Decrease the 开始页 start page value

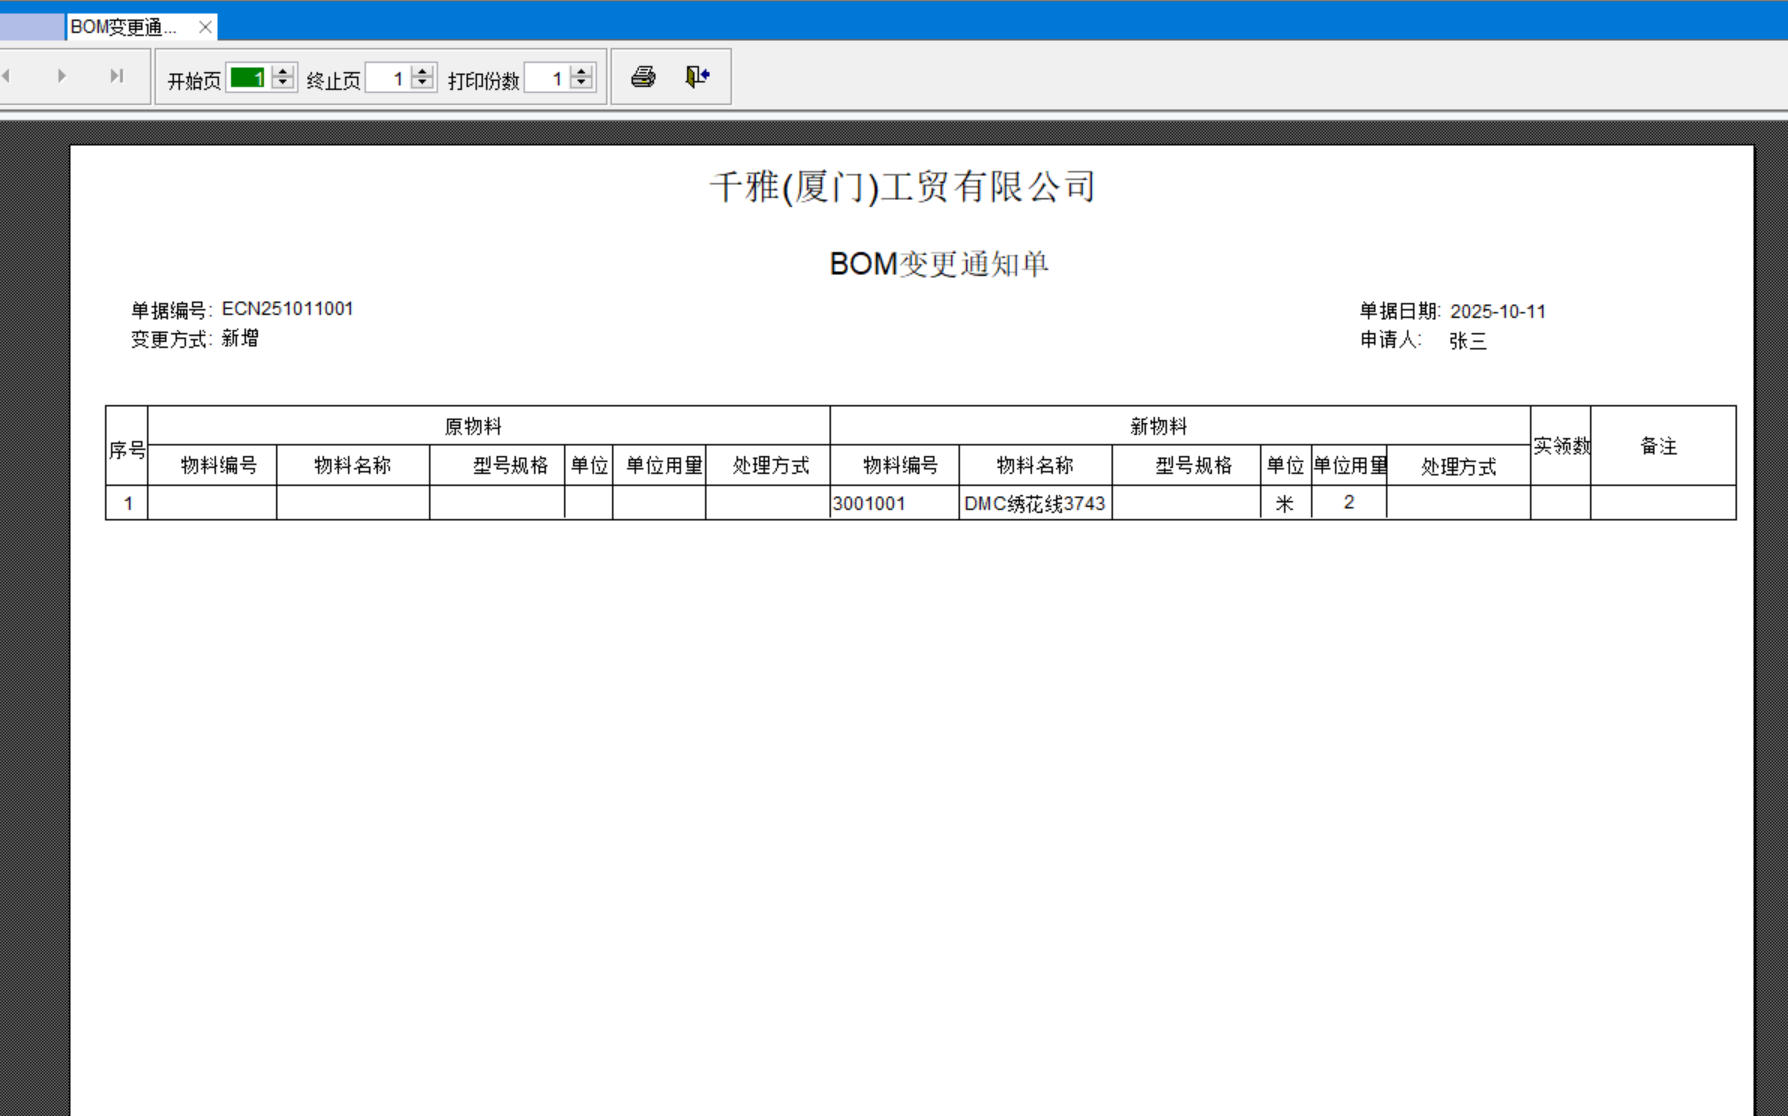[x=283, y=83]
